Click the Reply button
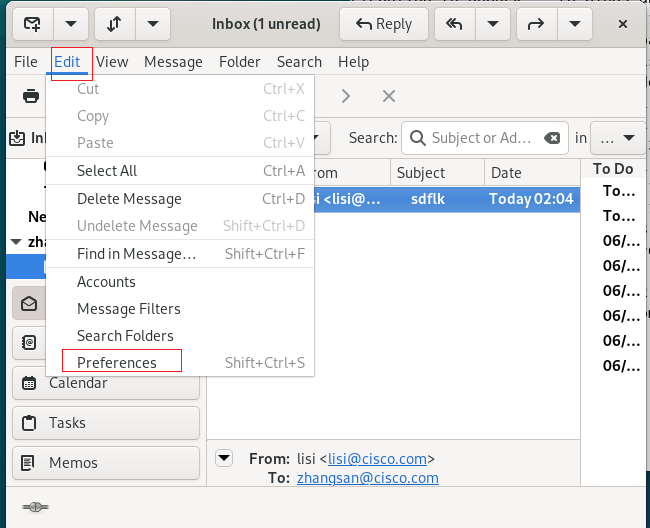This screenshot has height=528, width=650. pos(384,24)
